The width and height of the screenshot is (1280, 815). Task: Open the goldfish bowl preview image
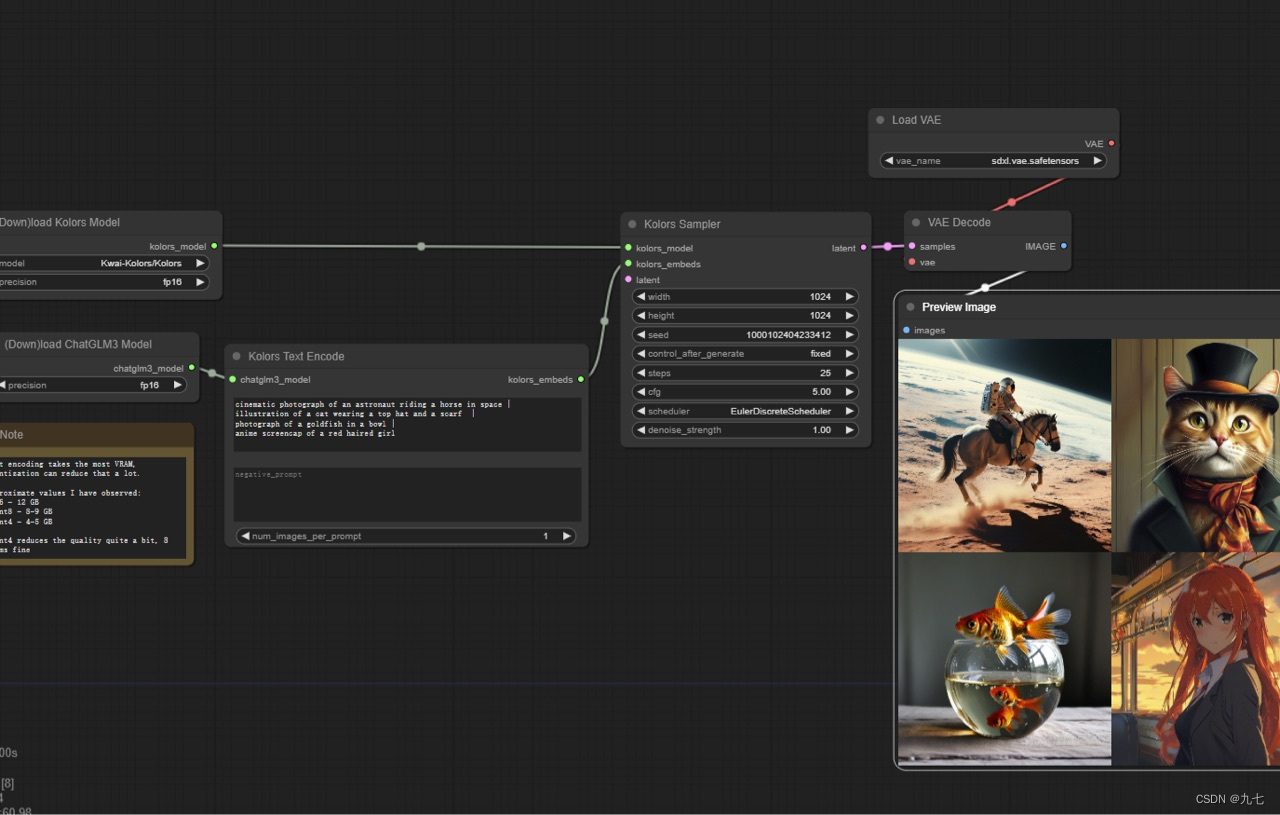click(x=1005, y=659)
